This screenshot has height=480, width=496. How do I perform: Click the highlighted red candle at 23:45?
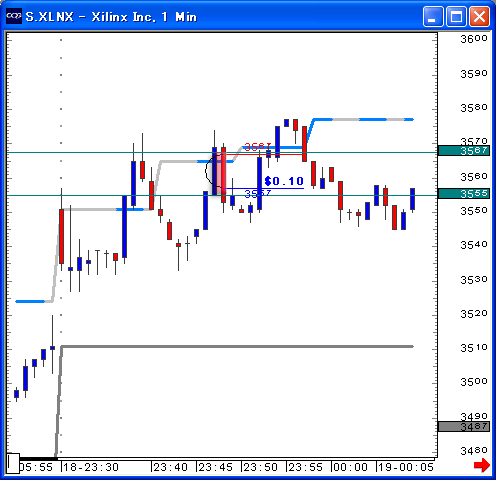[x=223, y=174]
